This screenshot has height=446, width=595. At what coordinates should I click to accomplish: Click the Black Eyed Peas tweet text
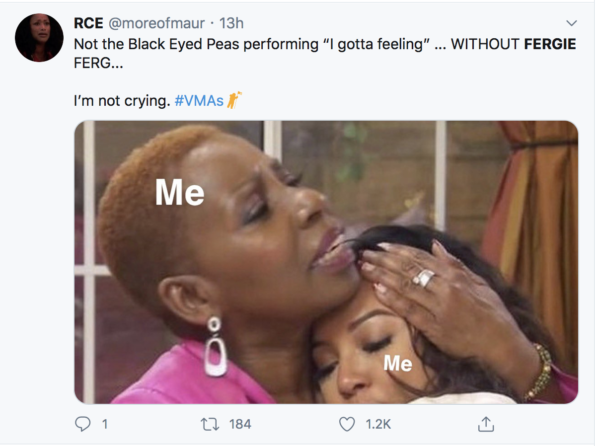[325, 53]
